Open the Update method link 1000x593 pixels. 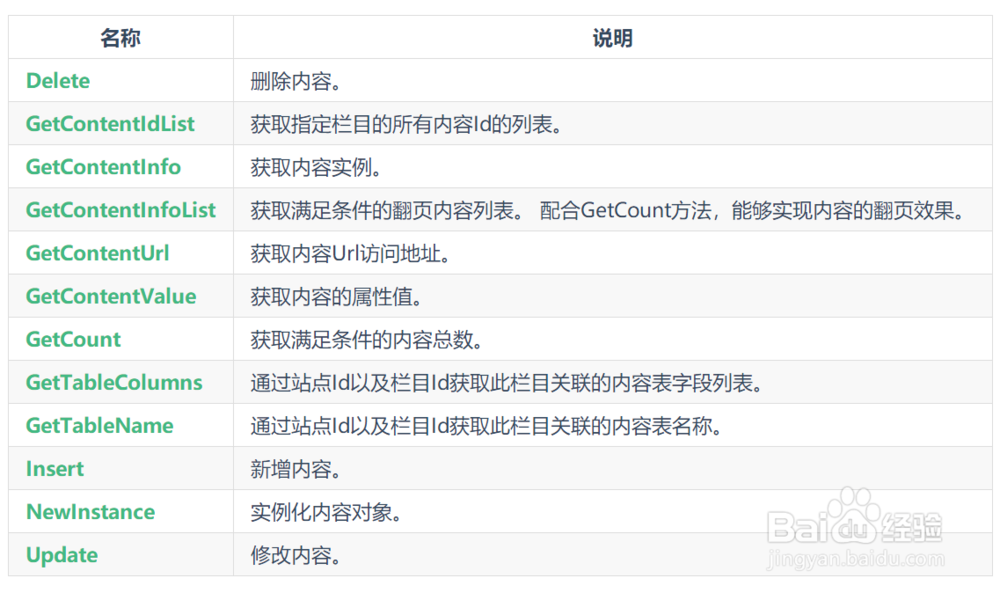[62, 555]
